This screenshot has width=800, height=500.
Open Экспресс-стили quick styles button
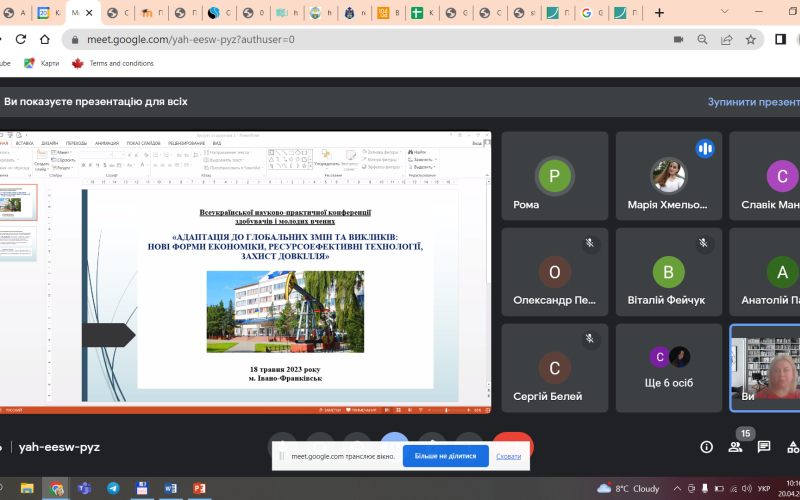click(x=350, y=160)
